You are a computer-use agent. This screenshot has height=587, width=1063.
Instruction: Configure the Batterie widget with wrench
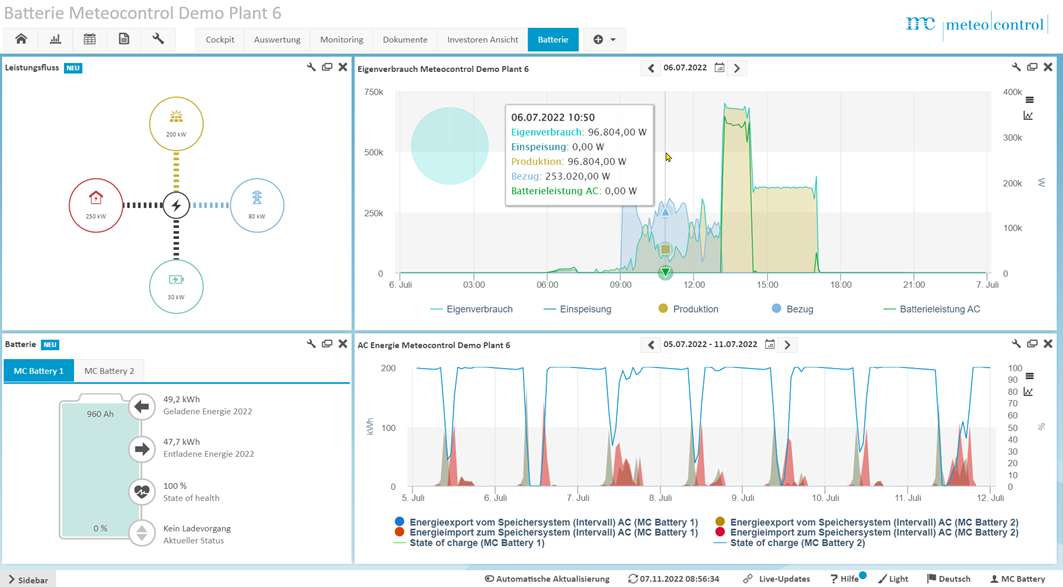(x=311, y=344)
